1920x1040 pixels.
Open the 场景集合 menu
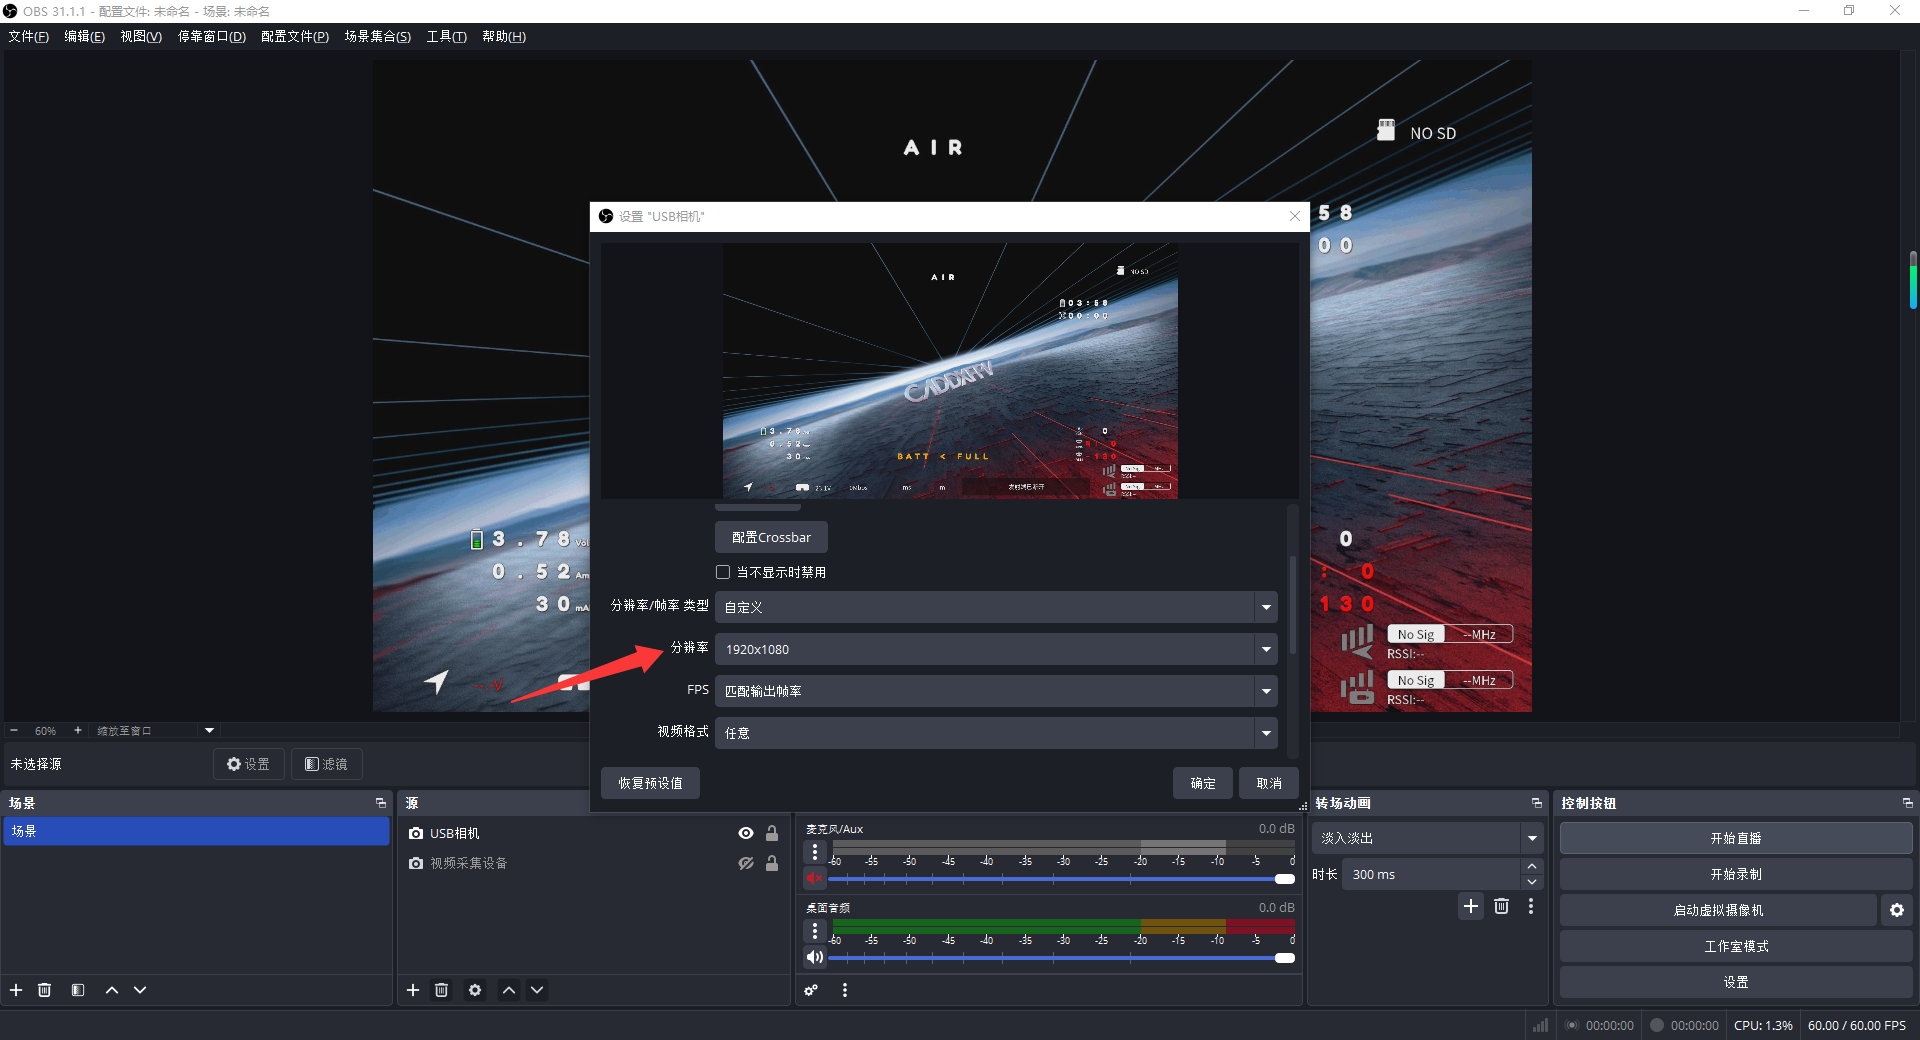pyautogui.click(x=378, y=36)
